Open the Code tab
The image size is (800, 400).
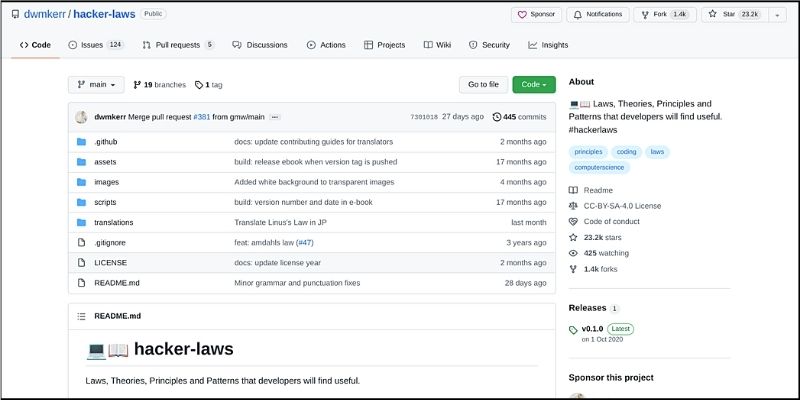click(35, 45)
